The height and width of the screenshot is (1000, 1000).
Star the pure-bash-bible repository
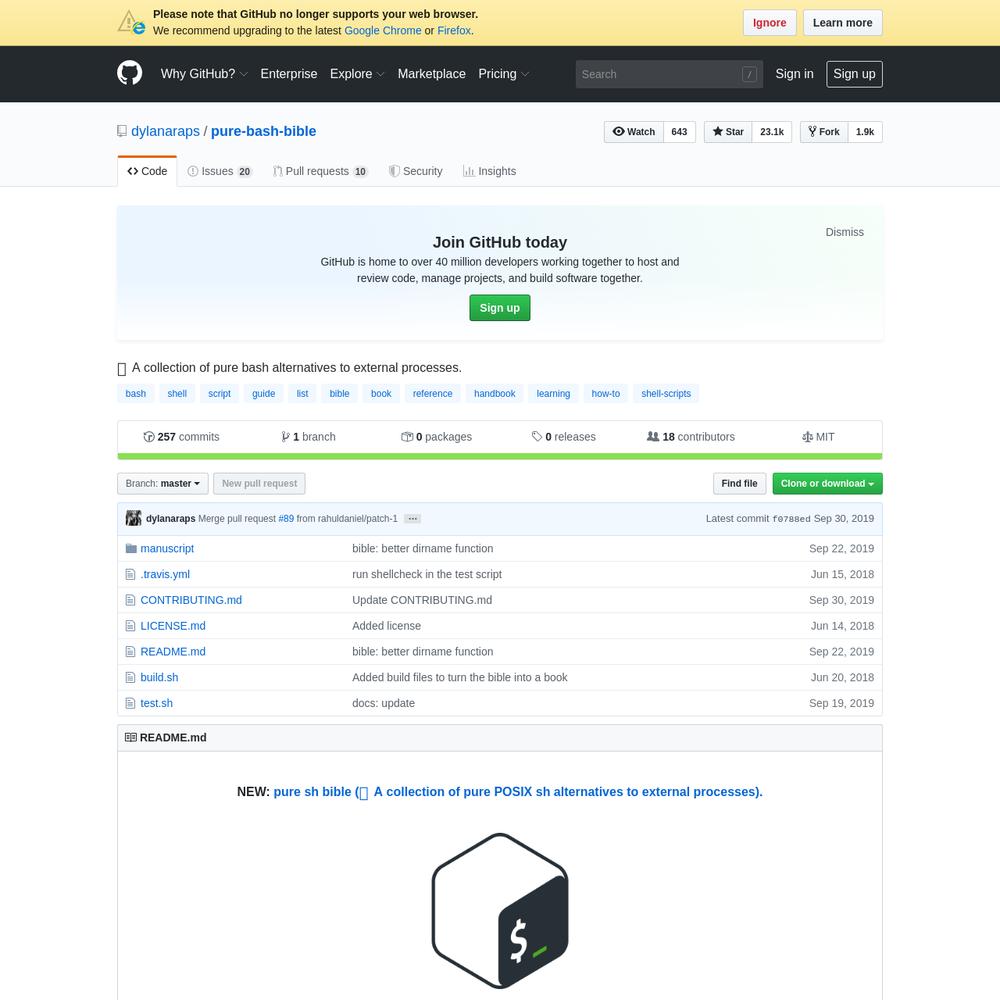728,132
